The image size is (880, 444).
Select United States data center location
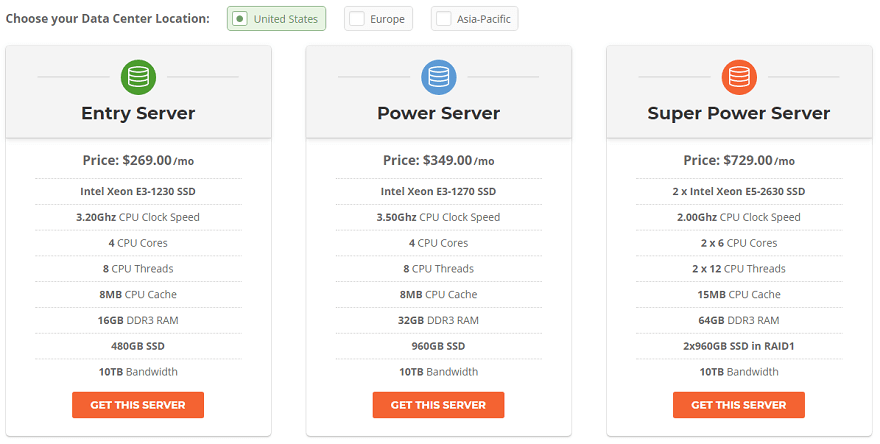click(277, 19)
